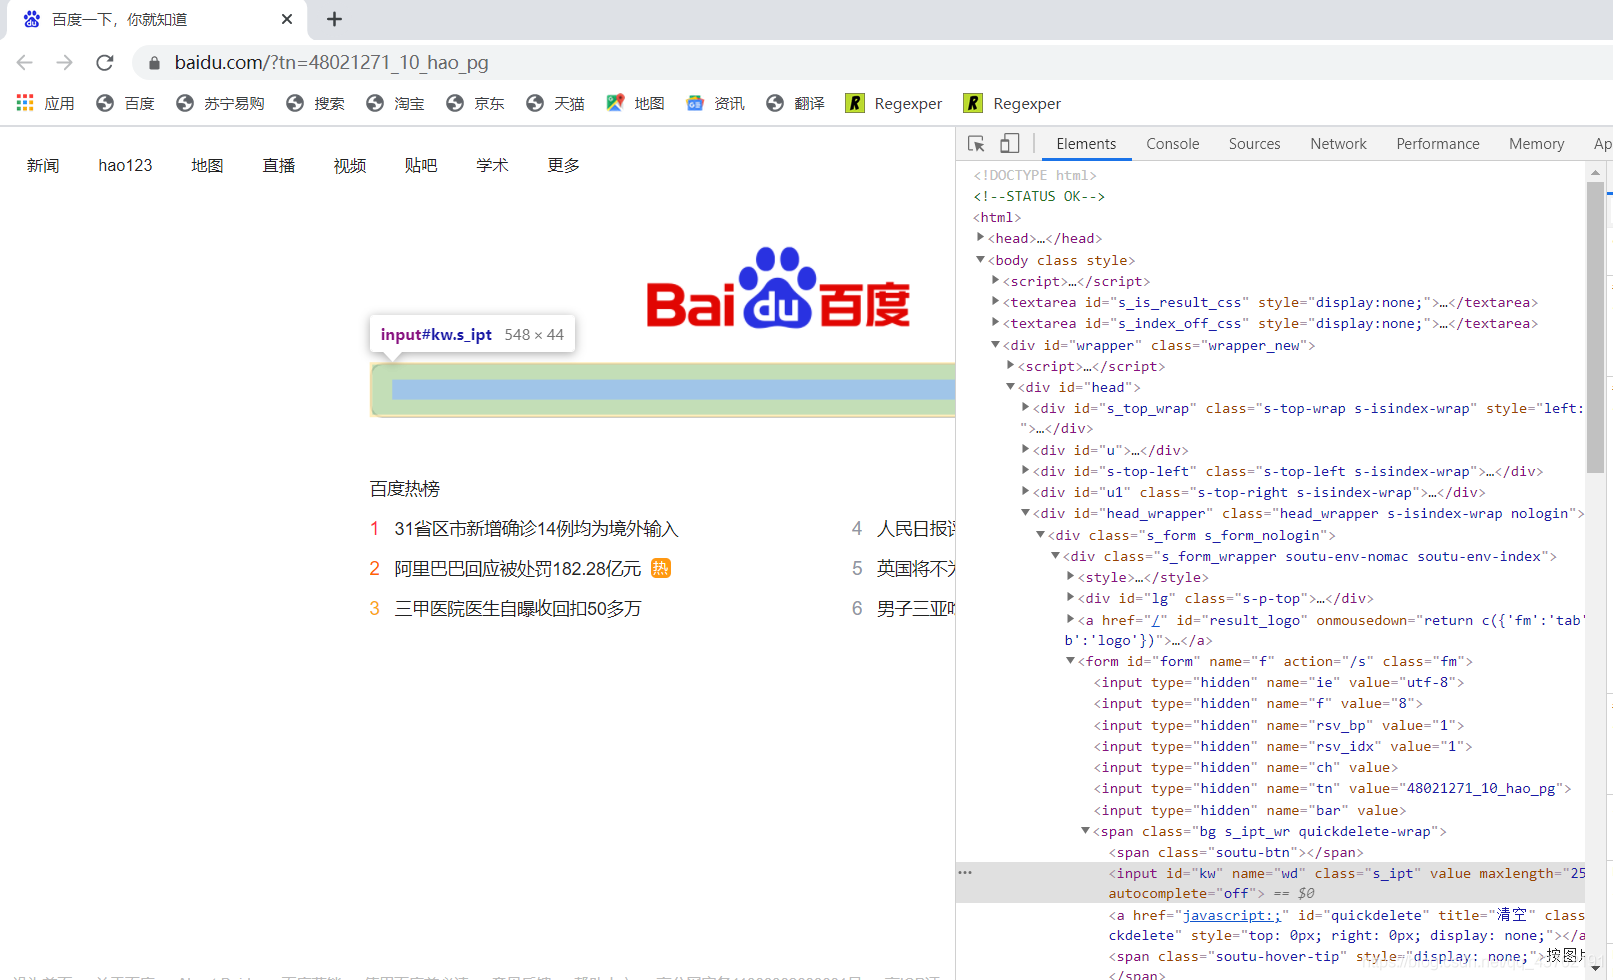Click the 视频 navigation link

350,165
